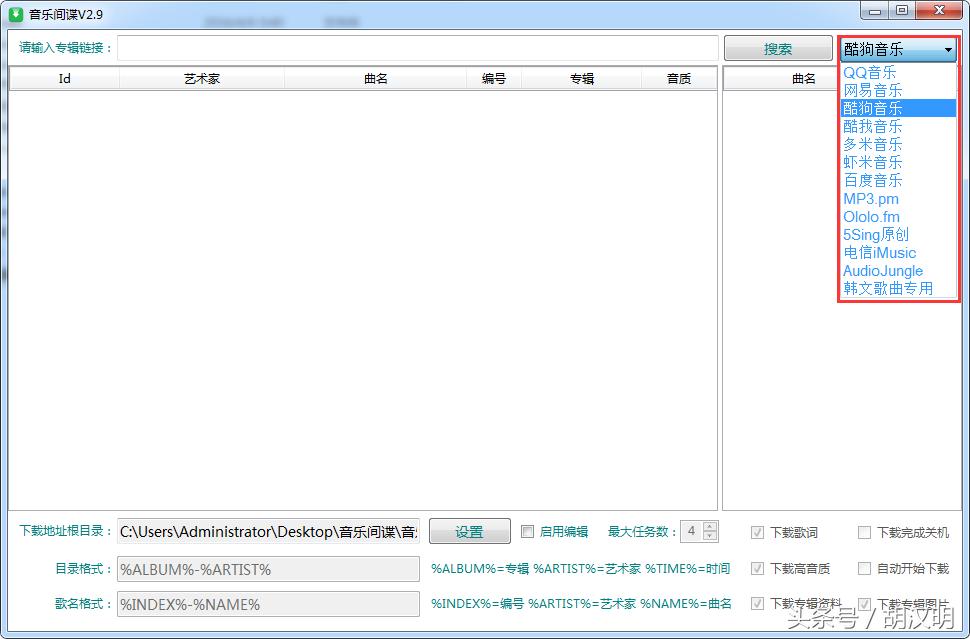Click the Id column header

(x=63, y=78)
